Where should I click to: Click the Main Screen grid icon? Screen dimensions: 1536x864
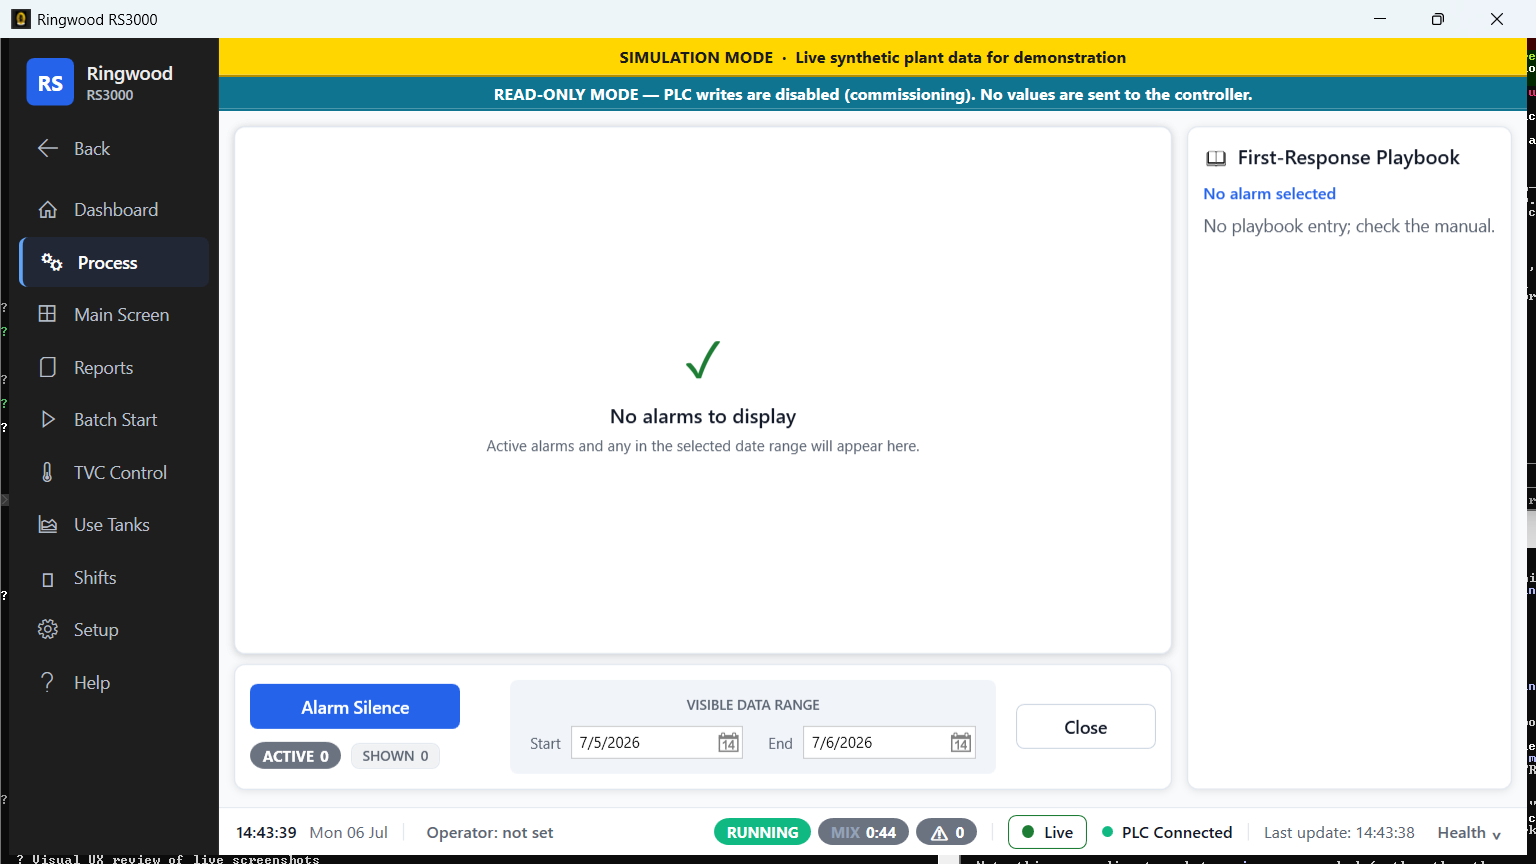47,314
